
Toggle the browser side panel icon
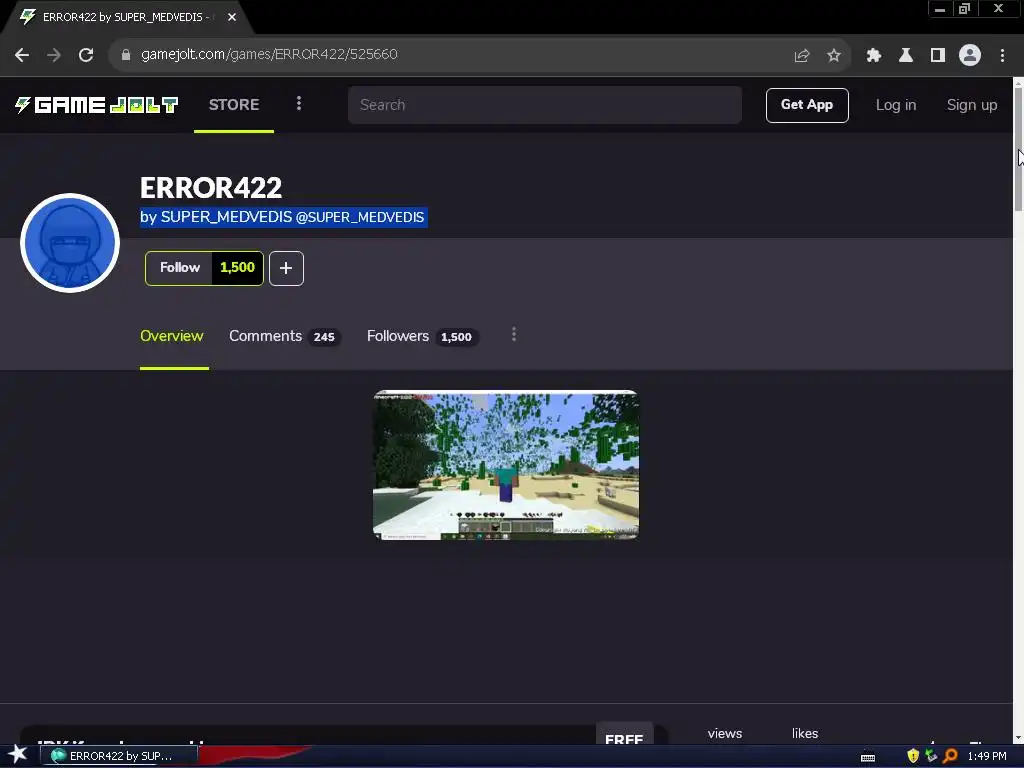coord(938,56)
